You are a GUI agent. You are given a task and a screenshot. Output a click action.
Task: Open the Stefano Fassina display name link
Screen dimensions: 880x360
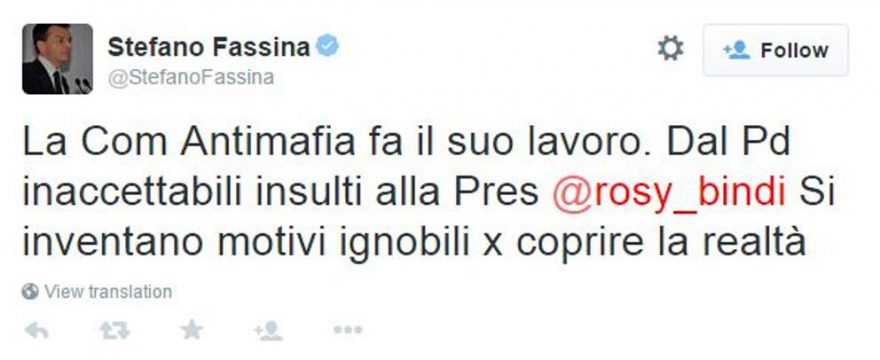[209, 47]
